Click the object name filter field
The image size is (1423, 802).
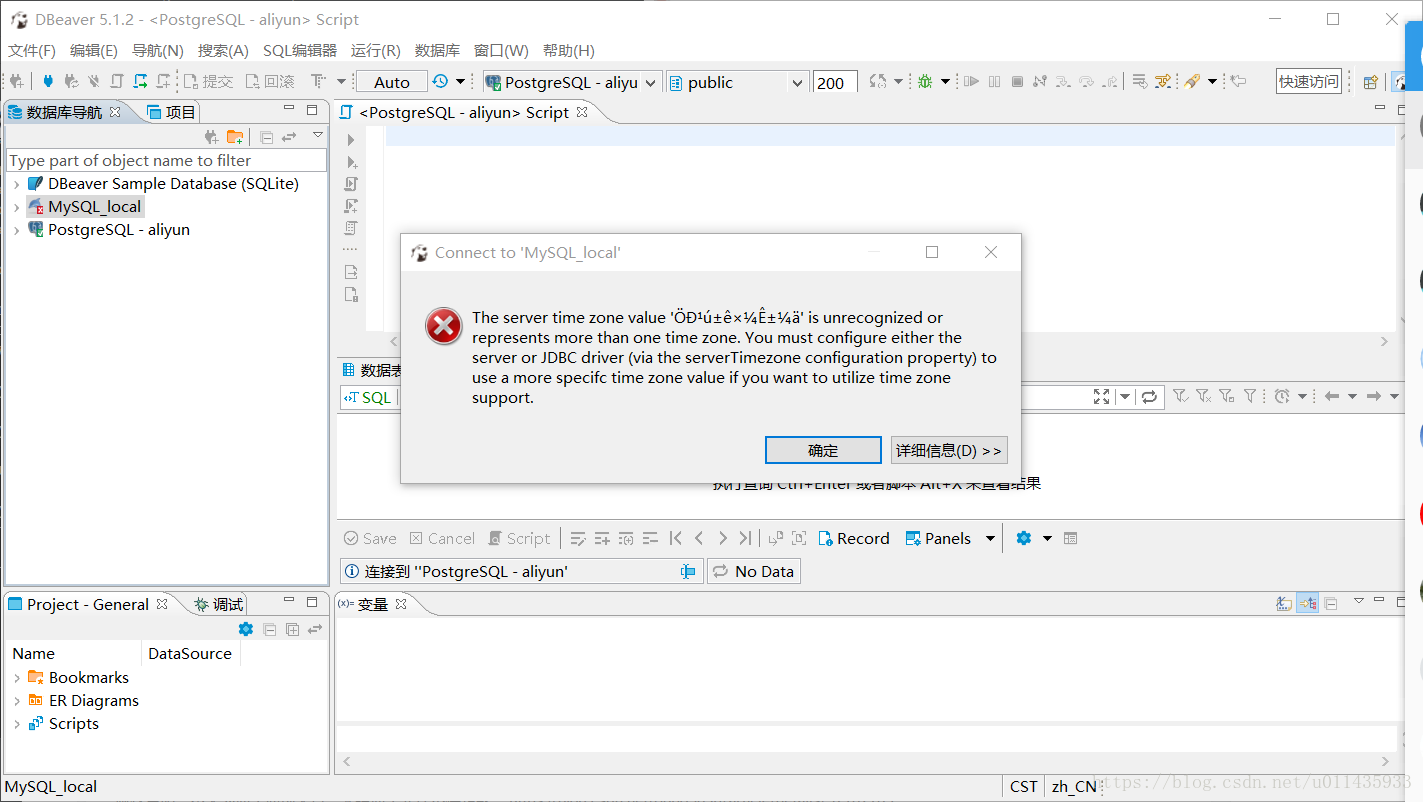pyautogui.click(x=166, y=160)
